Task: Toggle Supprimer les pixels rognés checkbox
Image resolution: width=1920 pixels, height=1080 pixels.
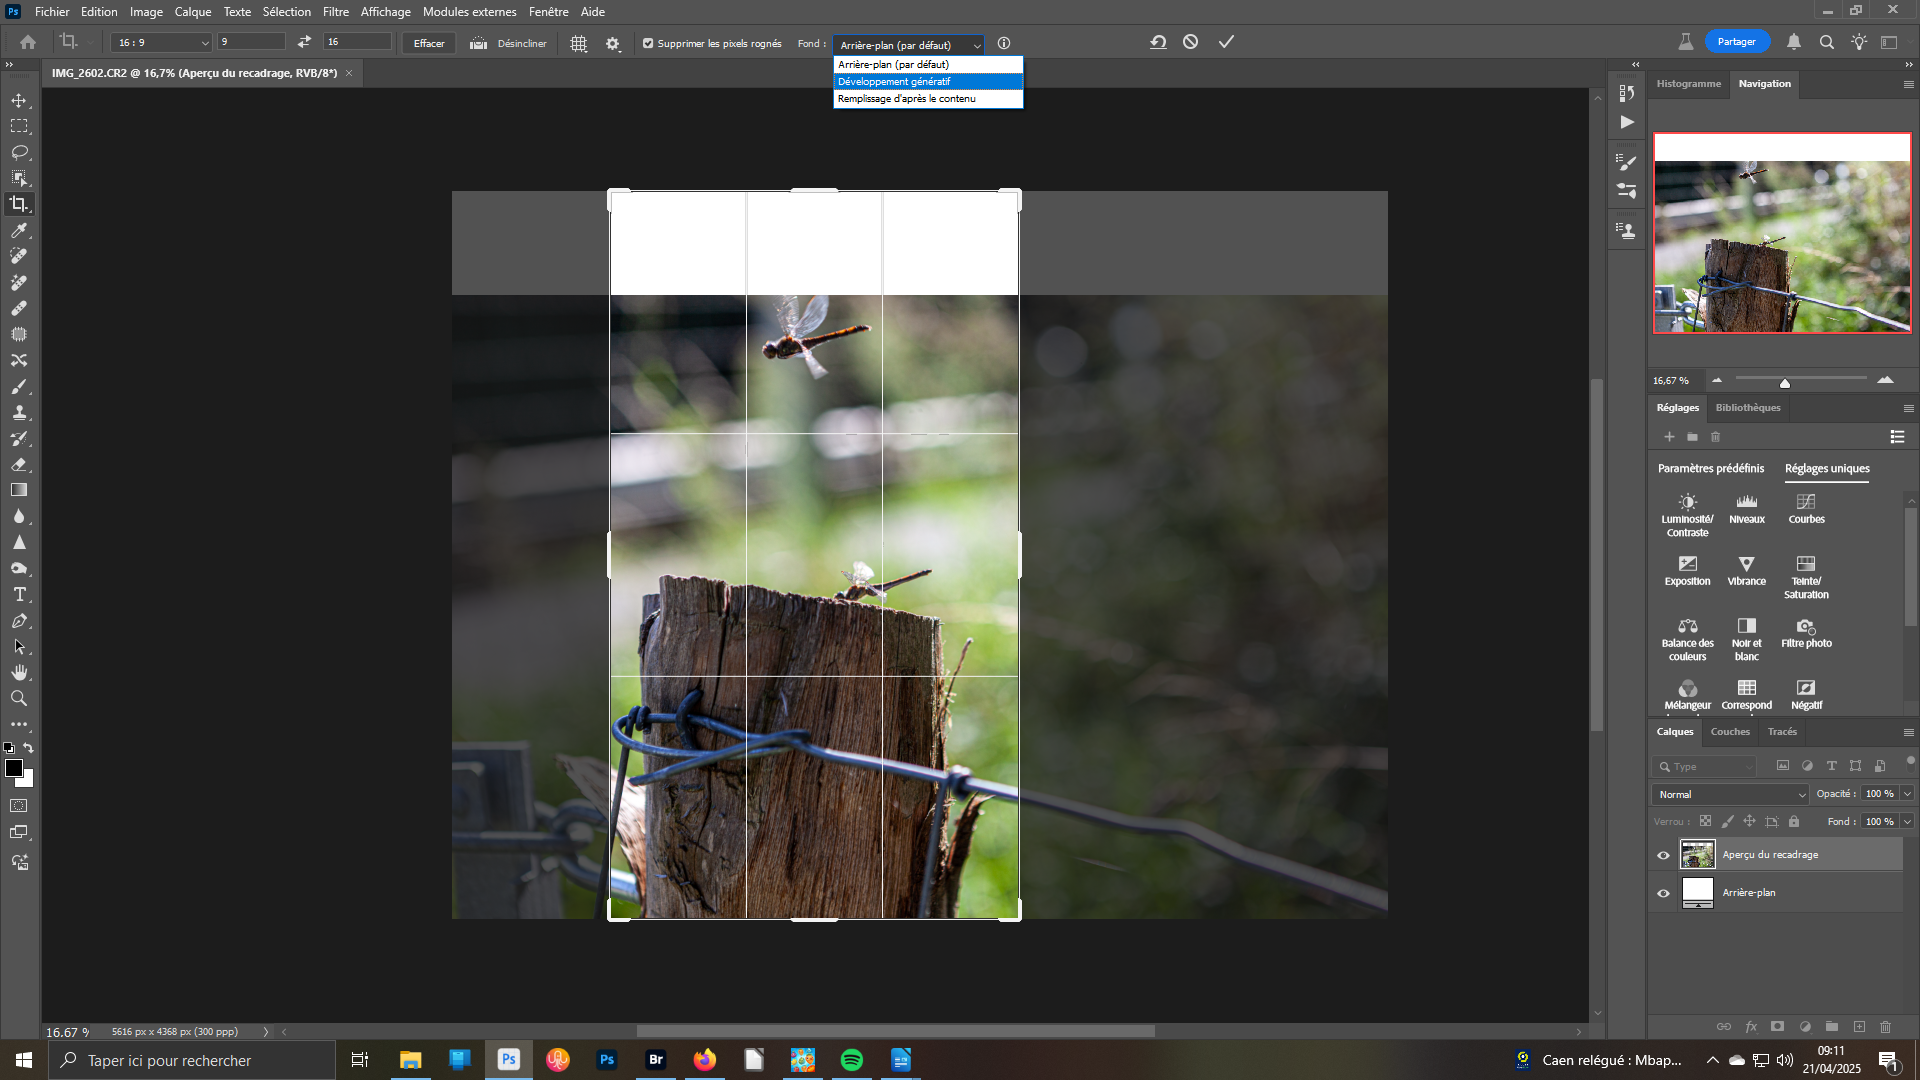Action: point(648,43)
